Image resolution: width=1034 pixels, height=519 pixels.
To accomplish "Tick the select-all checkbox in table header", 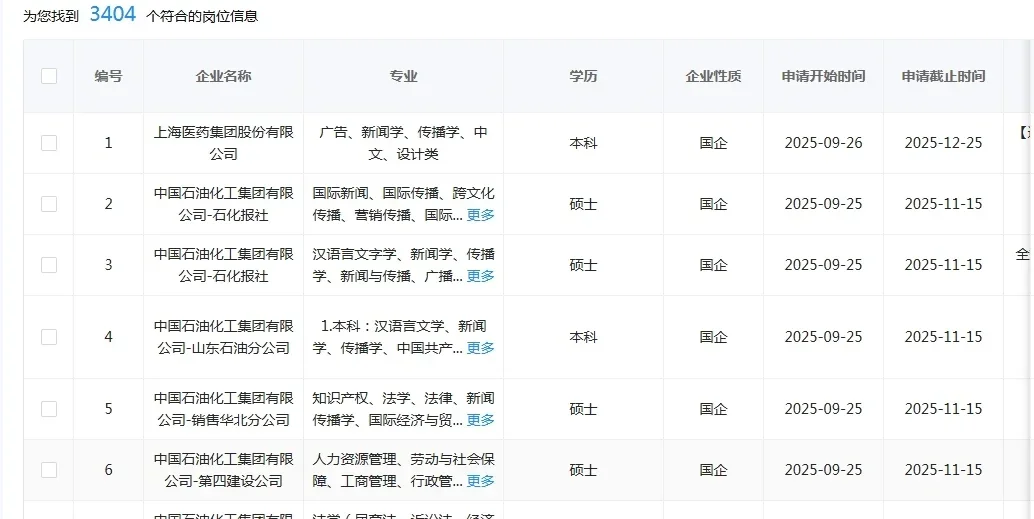I will coord(49,76).
